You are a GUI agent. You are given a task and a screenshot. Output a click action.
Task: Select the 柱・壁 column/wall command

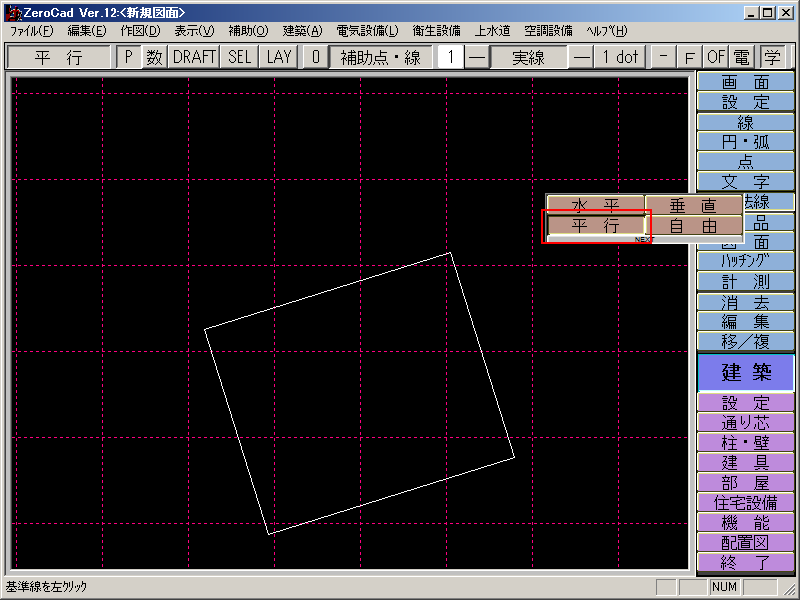[x=745, y=442]
